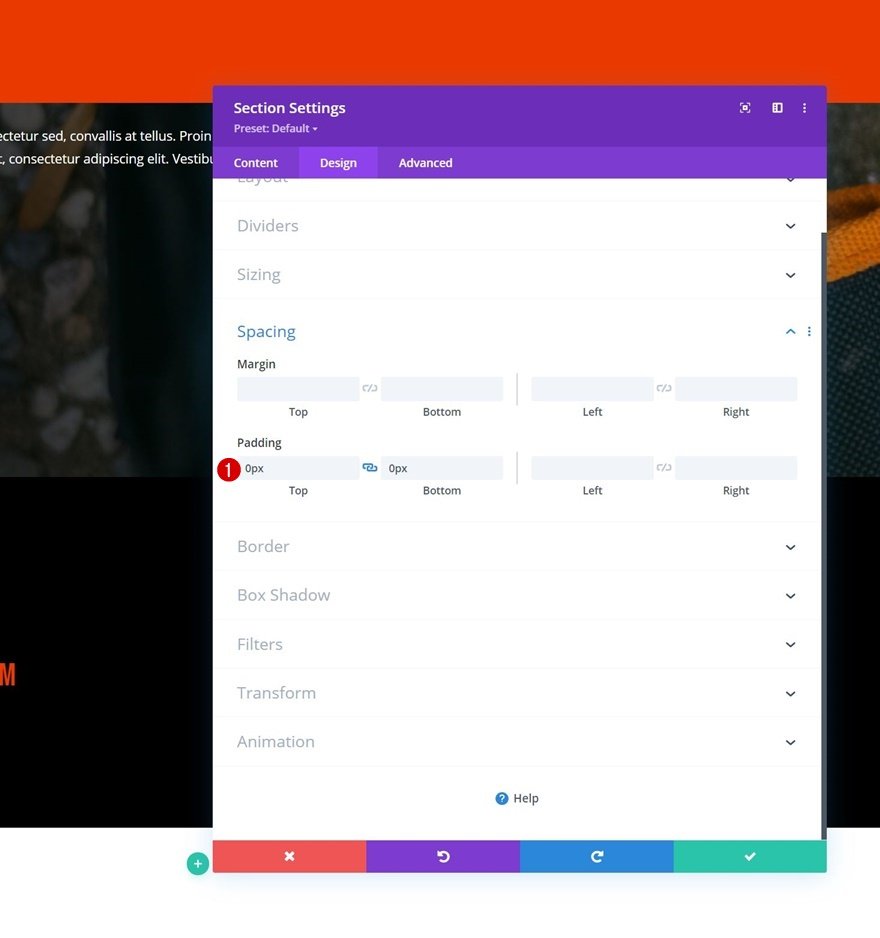Expand the Box Shadow settings group

[517, 595]
